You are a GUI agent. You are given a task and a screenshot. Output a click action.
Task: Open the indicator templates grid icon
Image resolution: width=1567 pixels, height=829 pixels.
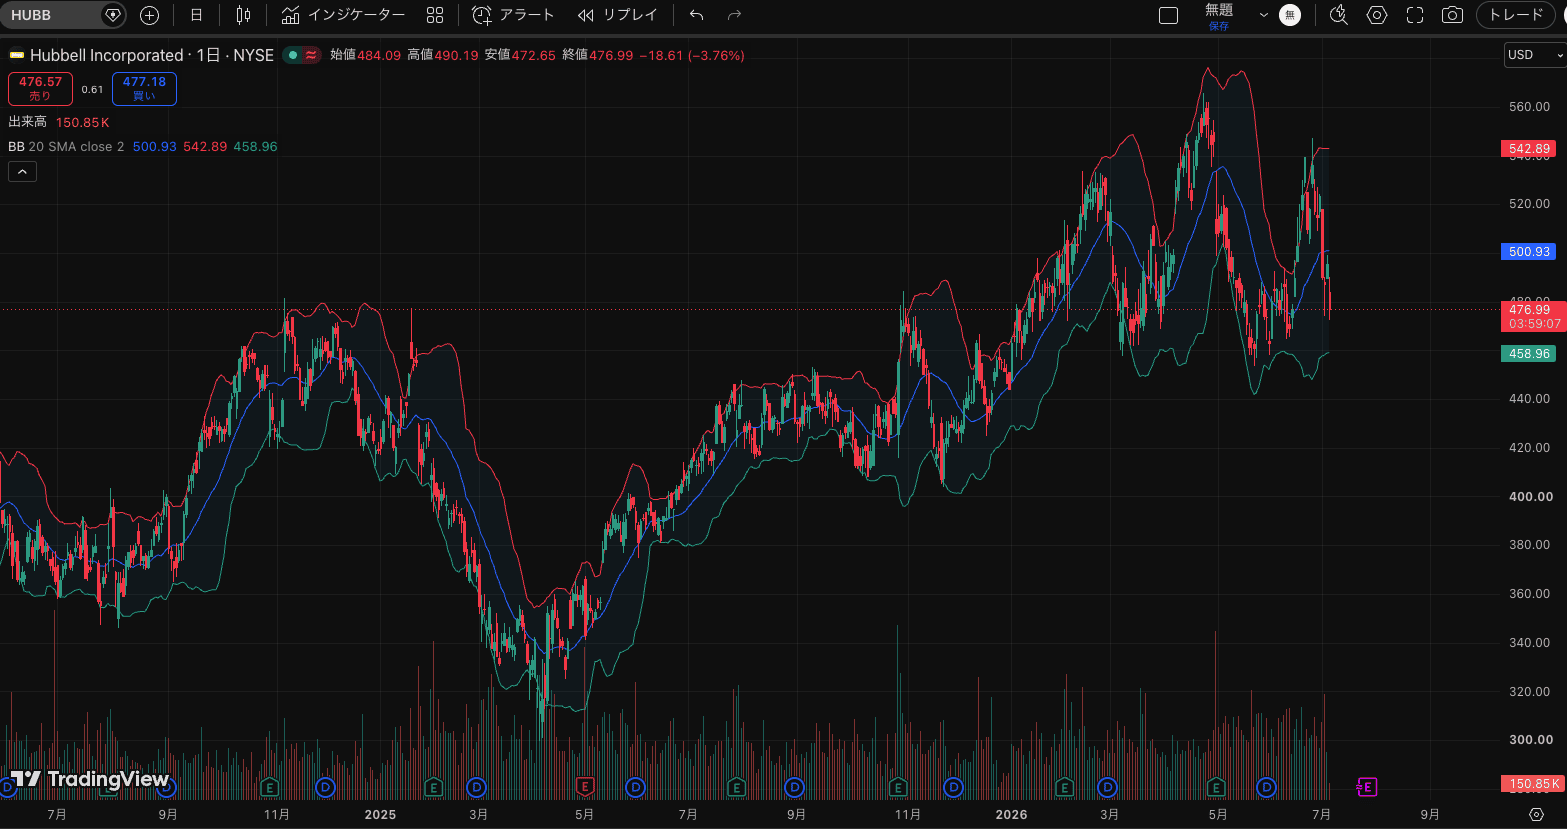click(435, 15)
